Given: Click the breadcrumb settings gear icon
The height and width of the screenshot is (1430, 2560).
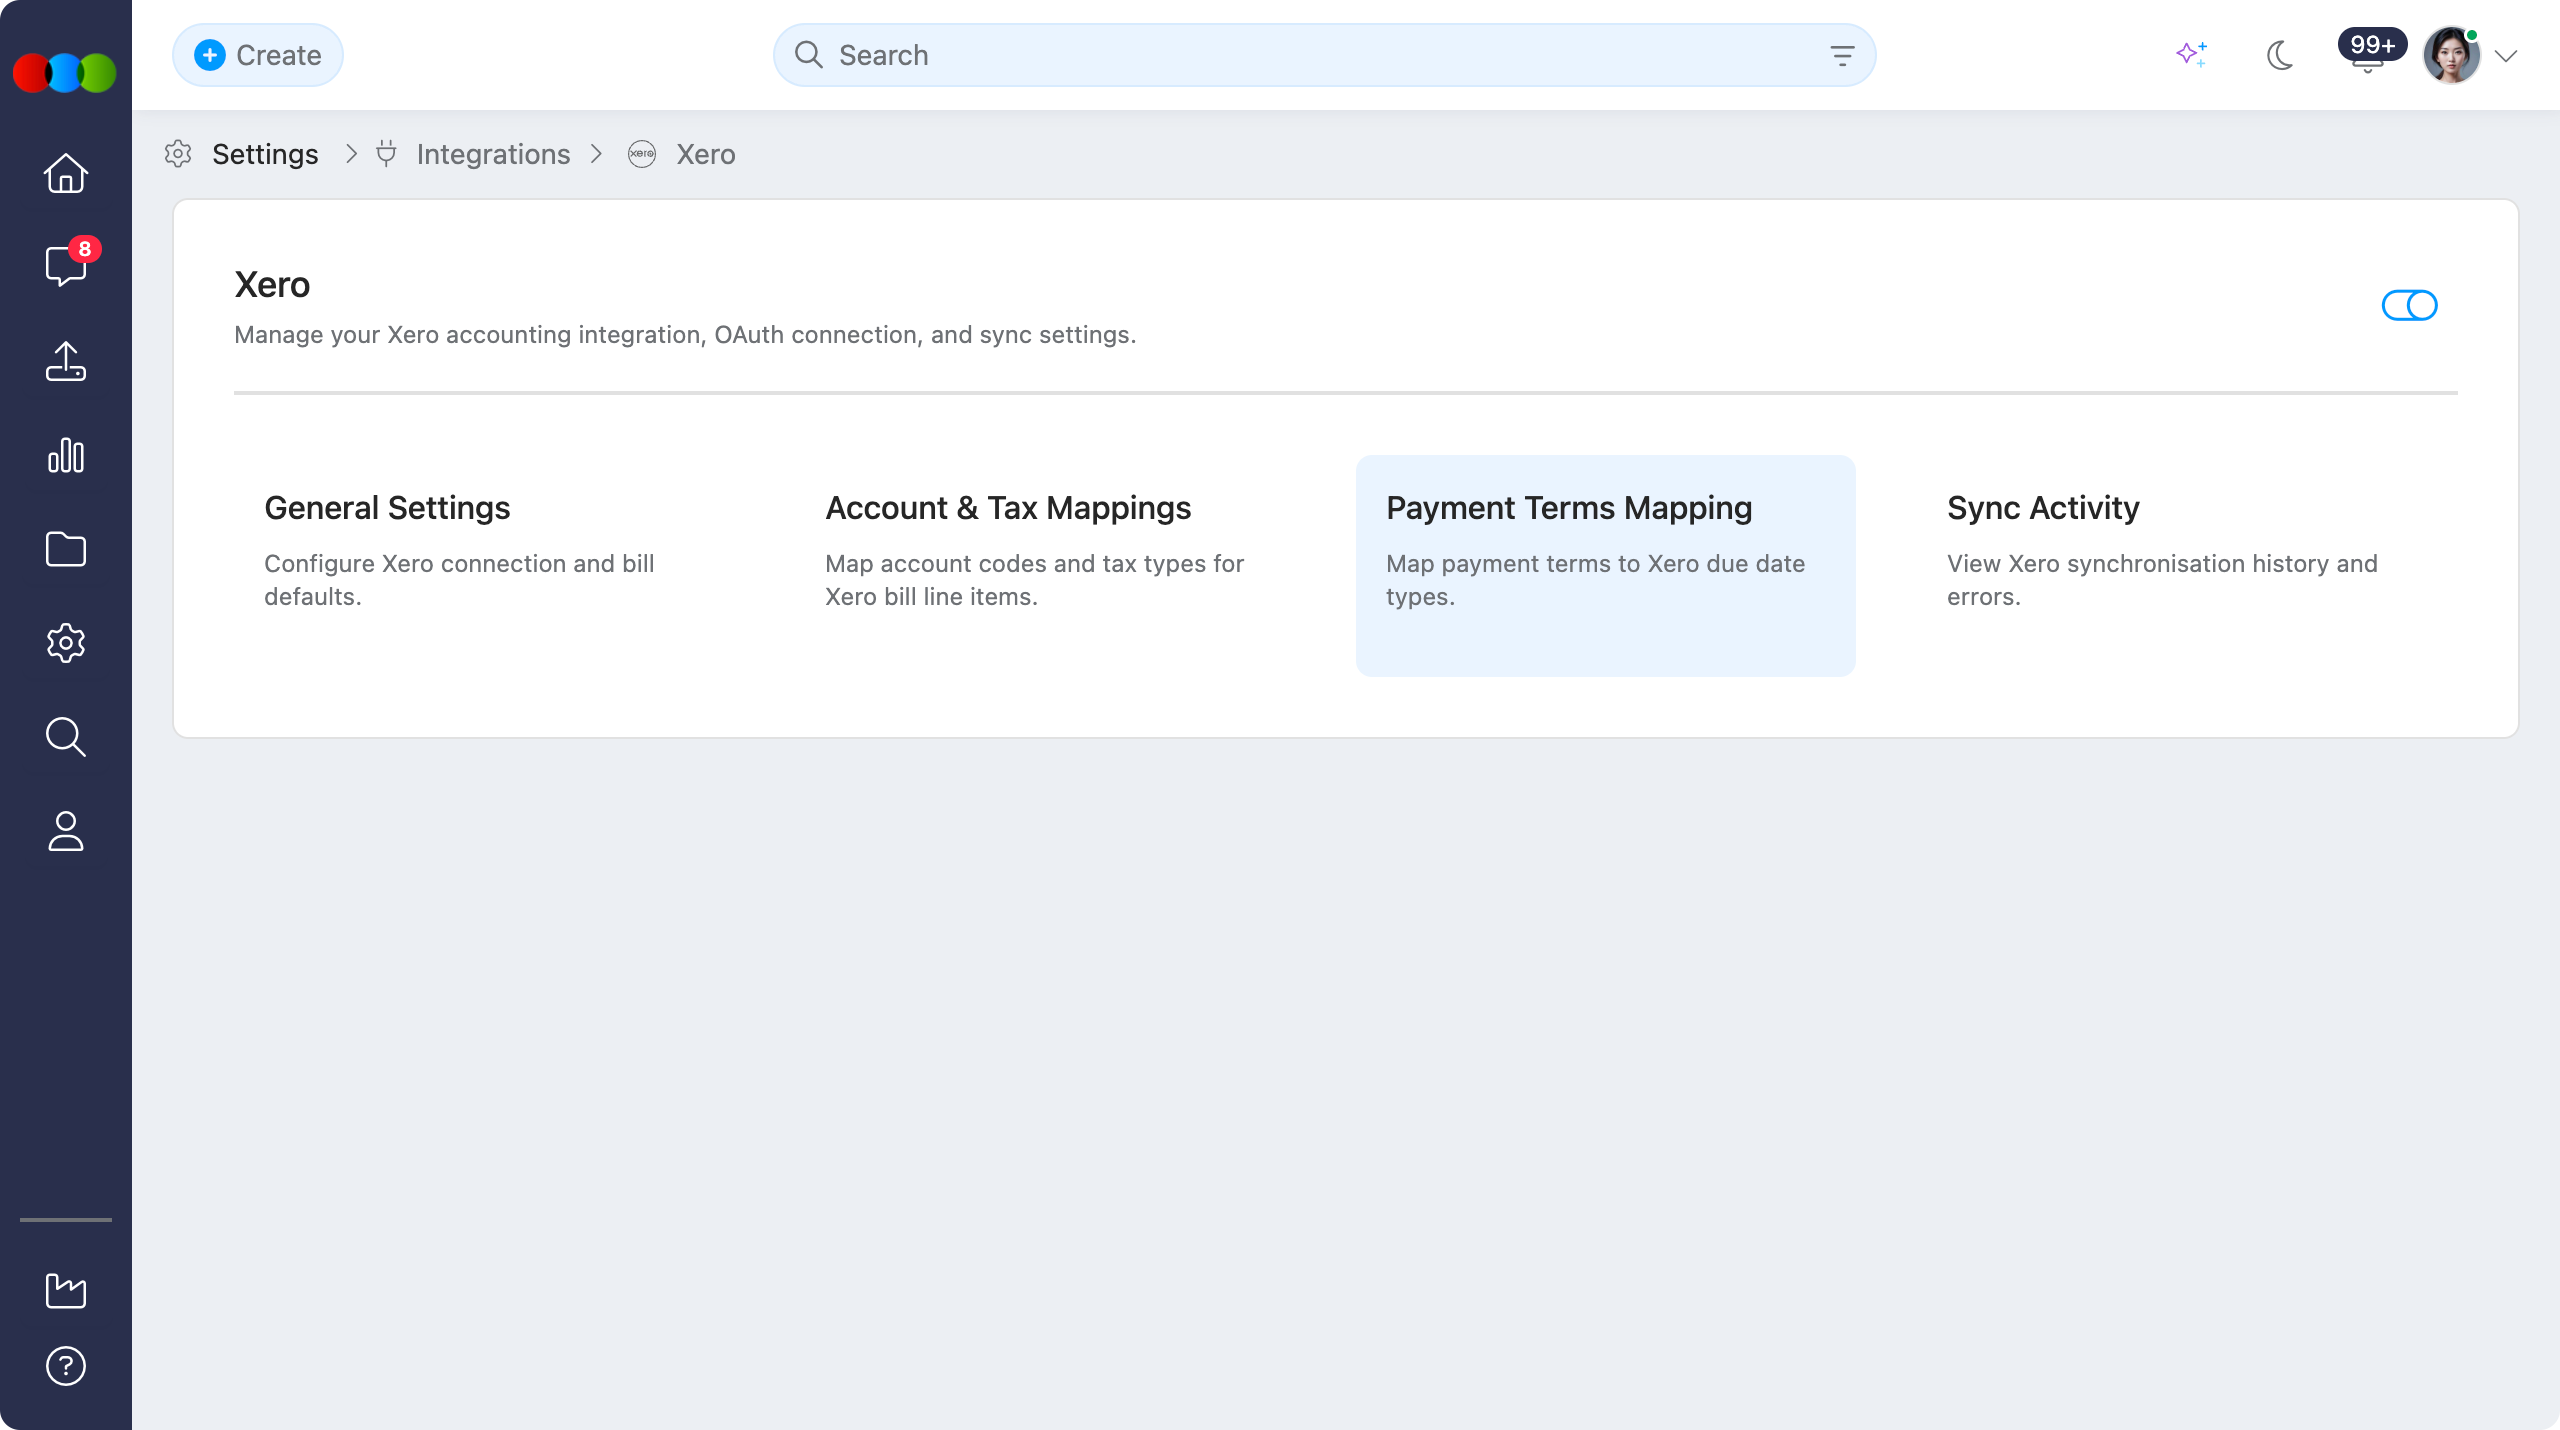Looking at the screenshot, I should point(178,154).
